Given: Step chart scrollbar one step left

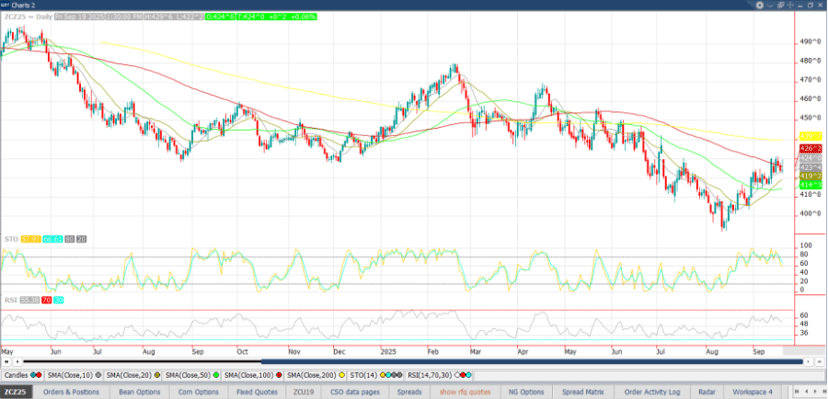Looking at the screenshot, I should click(x=17, y=362).
